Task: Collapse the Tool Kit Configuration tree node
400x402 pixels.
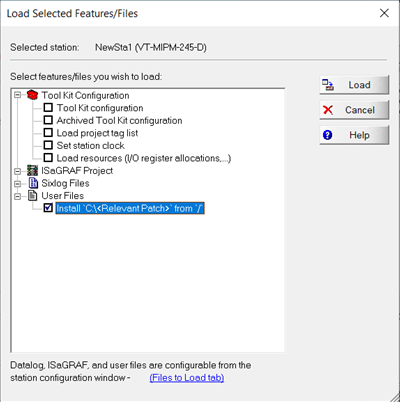Action: (x=18, y=96)
